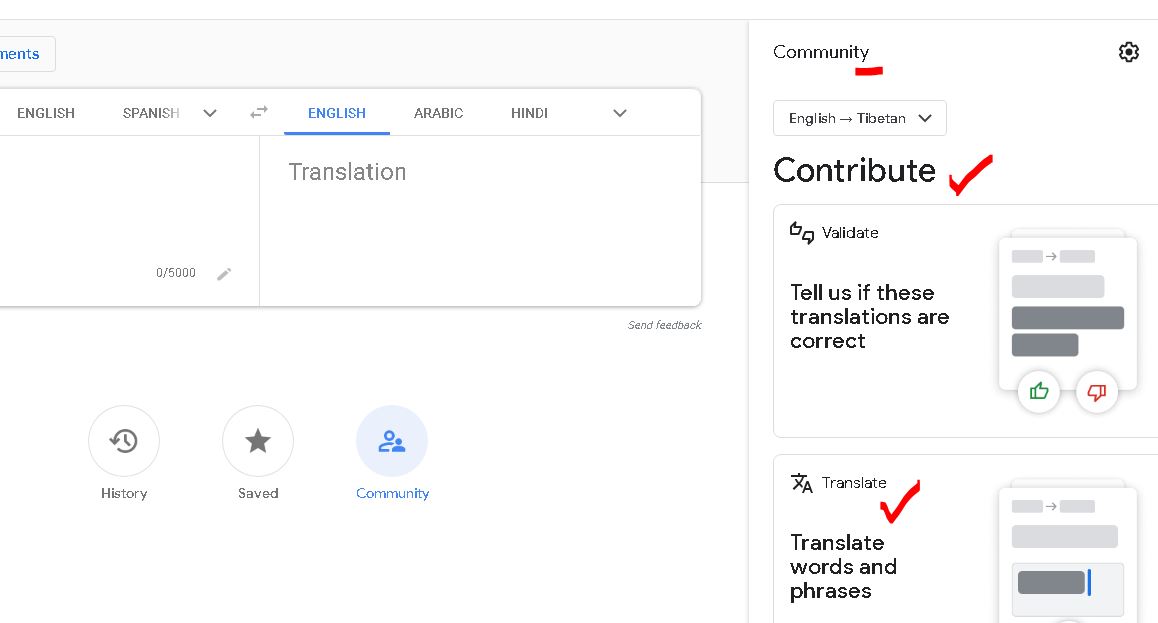Give a thumbs down to the translation
The image size is (1158, 623).
[x=1097, y=392]
